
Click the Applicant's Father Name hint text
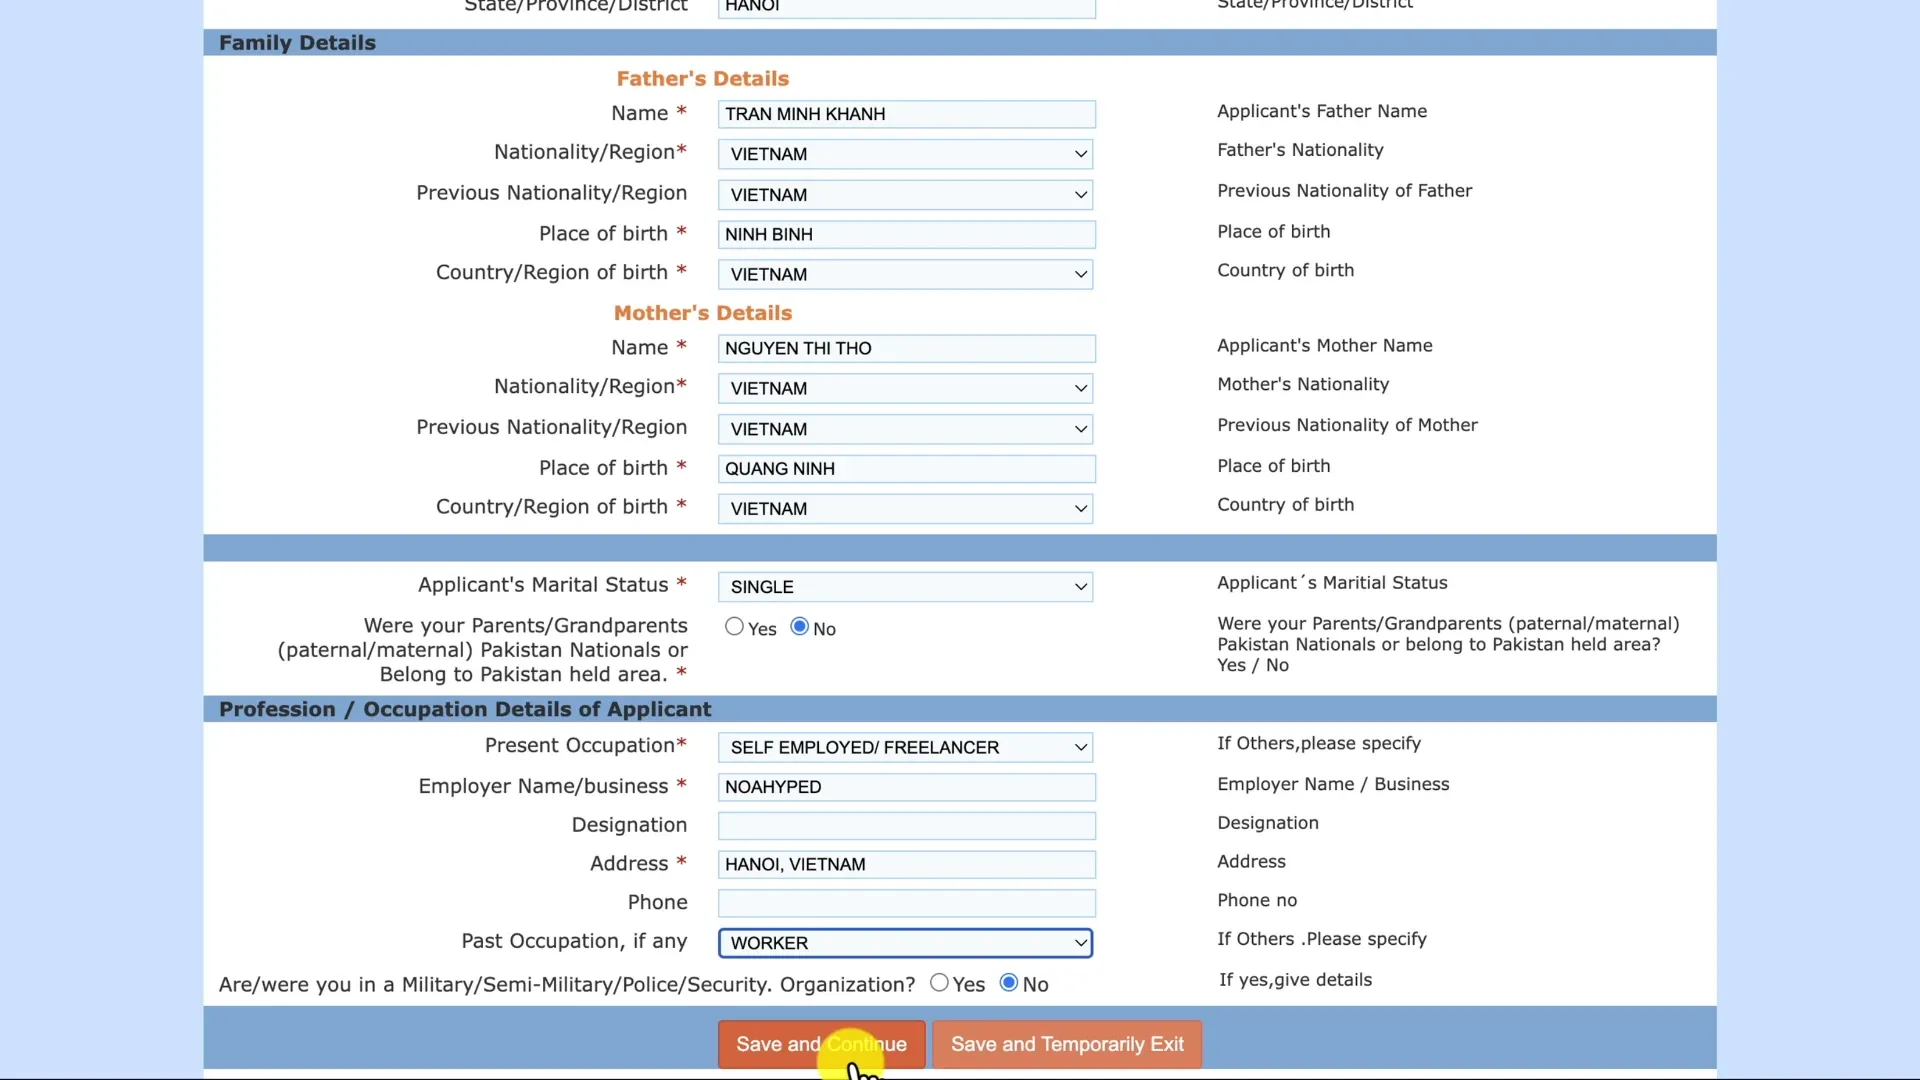point(1321,111)
